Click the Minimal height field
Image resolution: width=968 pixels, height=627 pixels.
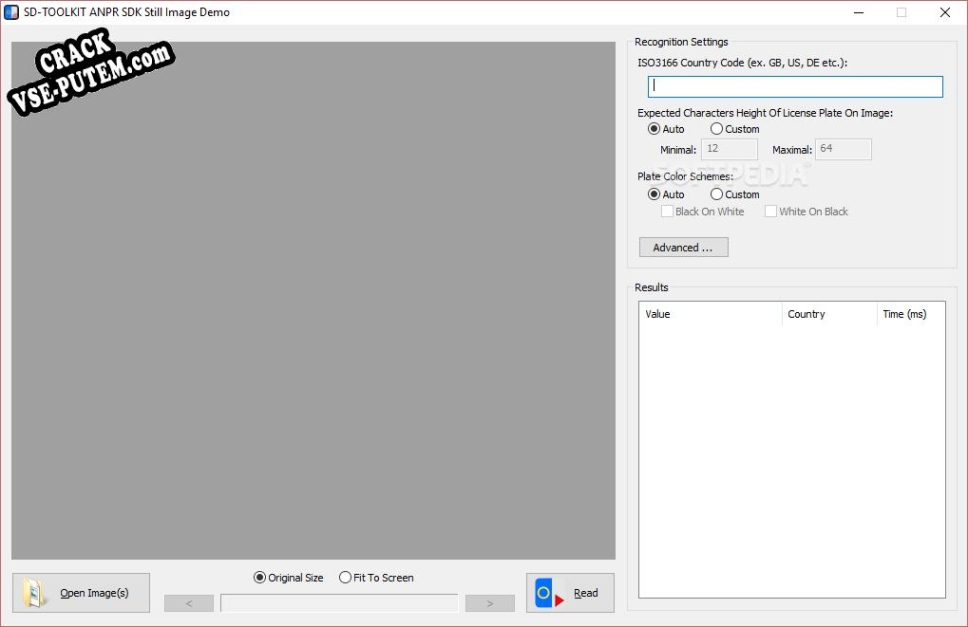tap(729, 149)
